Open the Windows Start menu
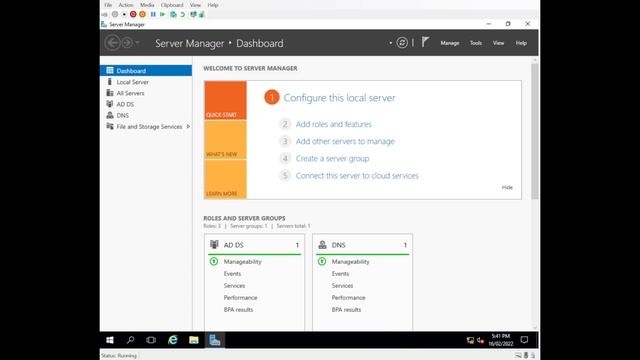The height and width of the screenshot is (360, 640). (x=110, y=340)
